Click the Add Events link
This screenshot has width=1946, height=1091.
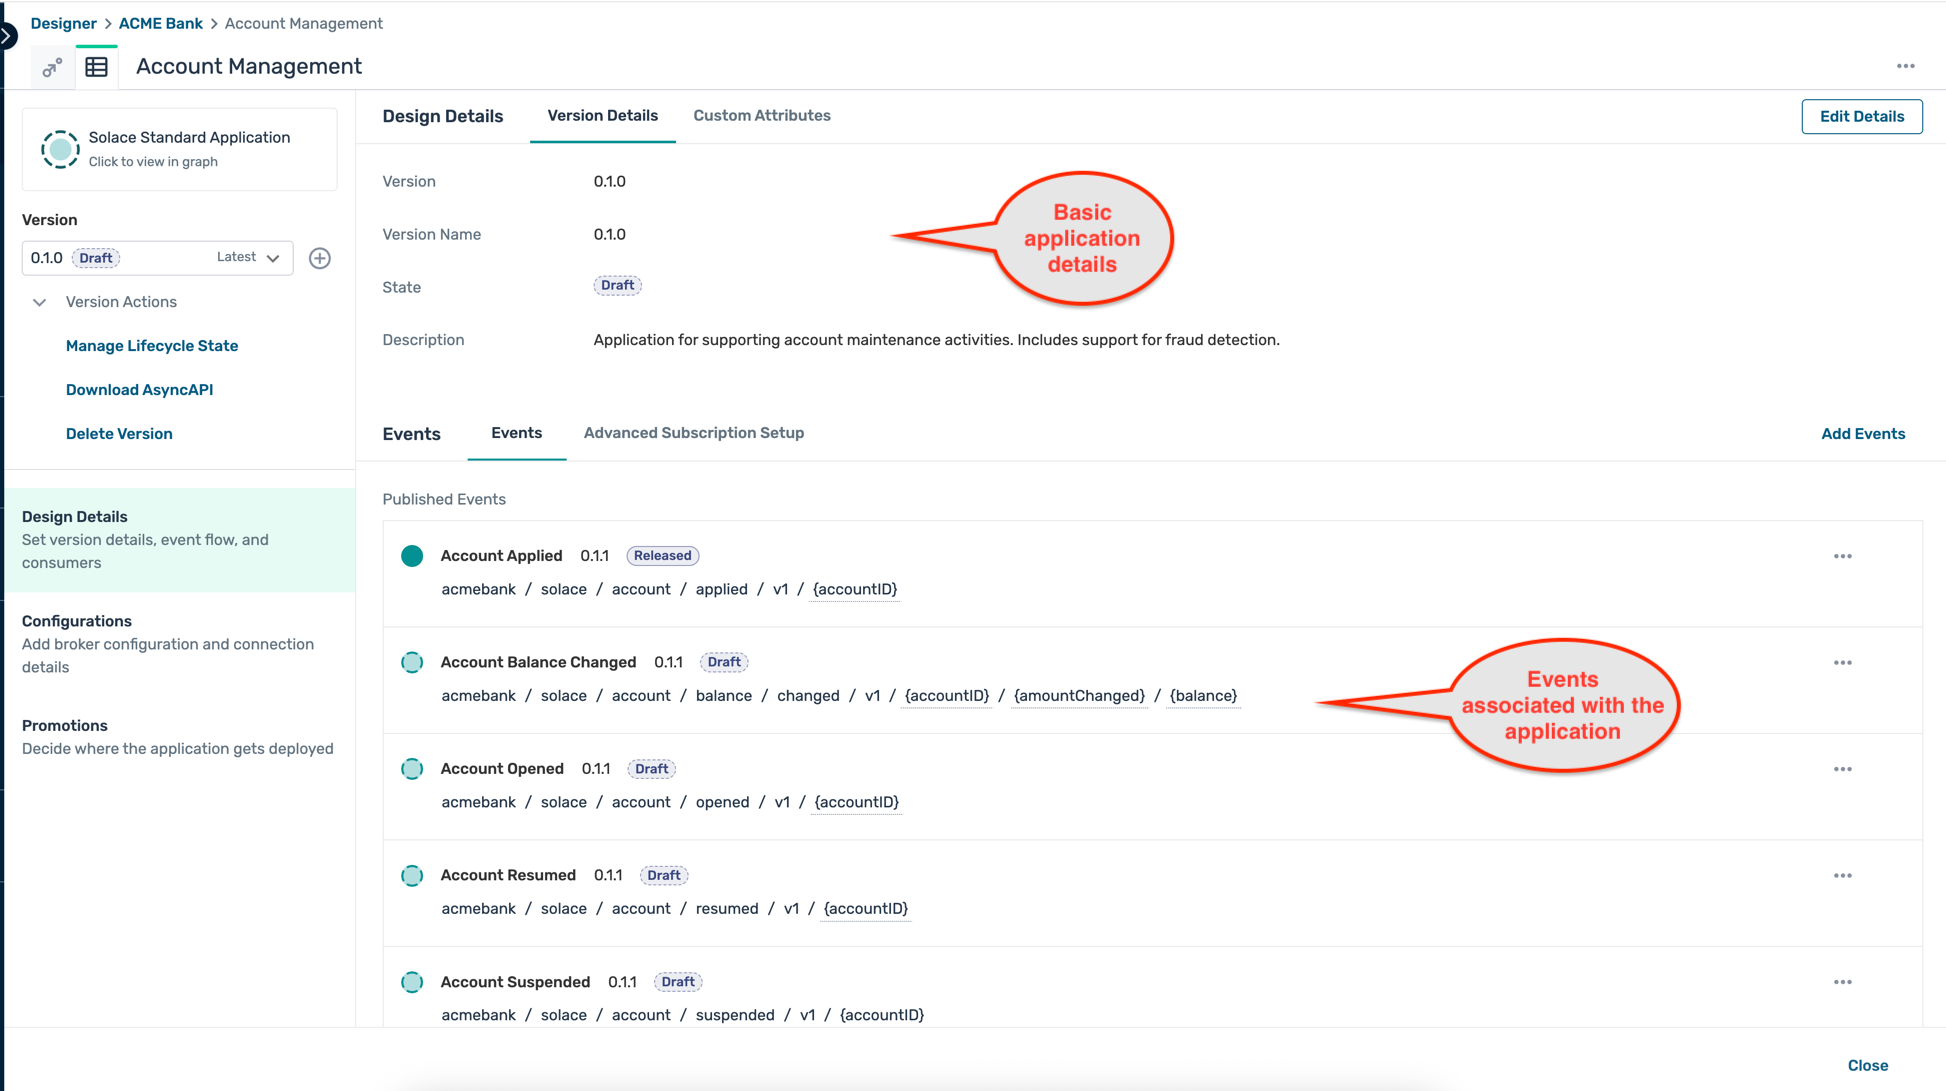1862,434
